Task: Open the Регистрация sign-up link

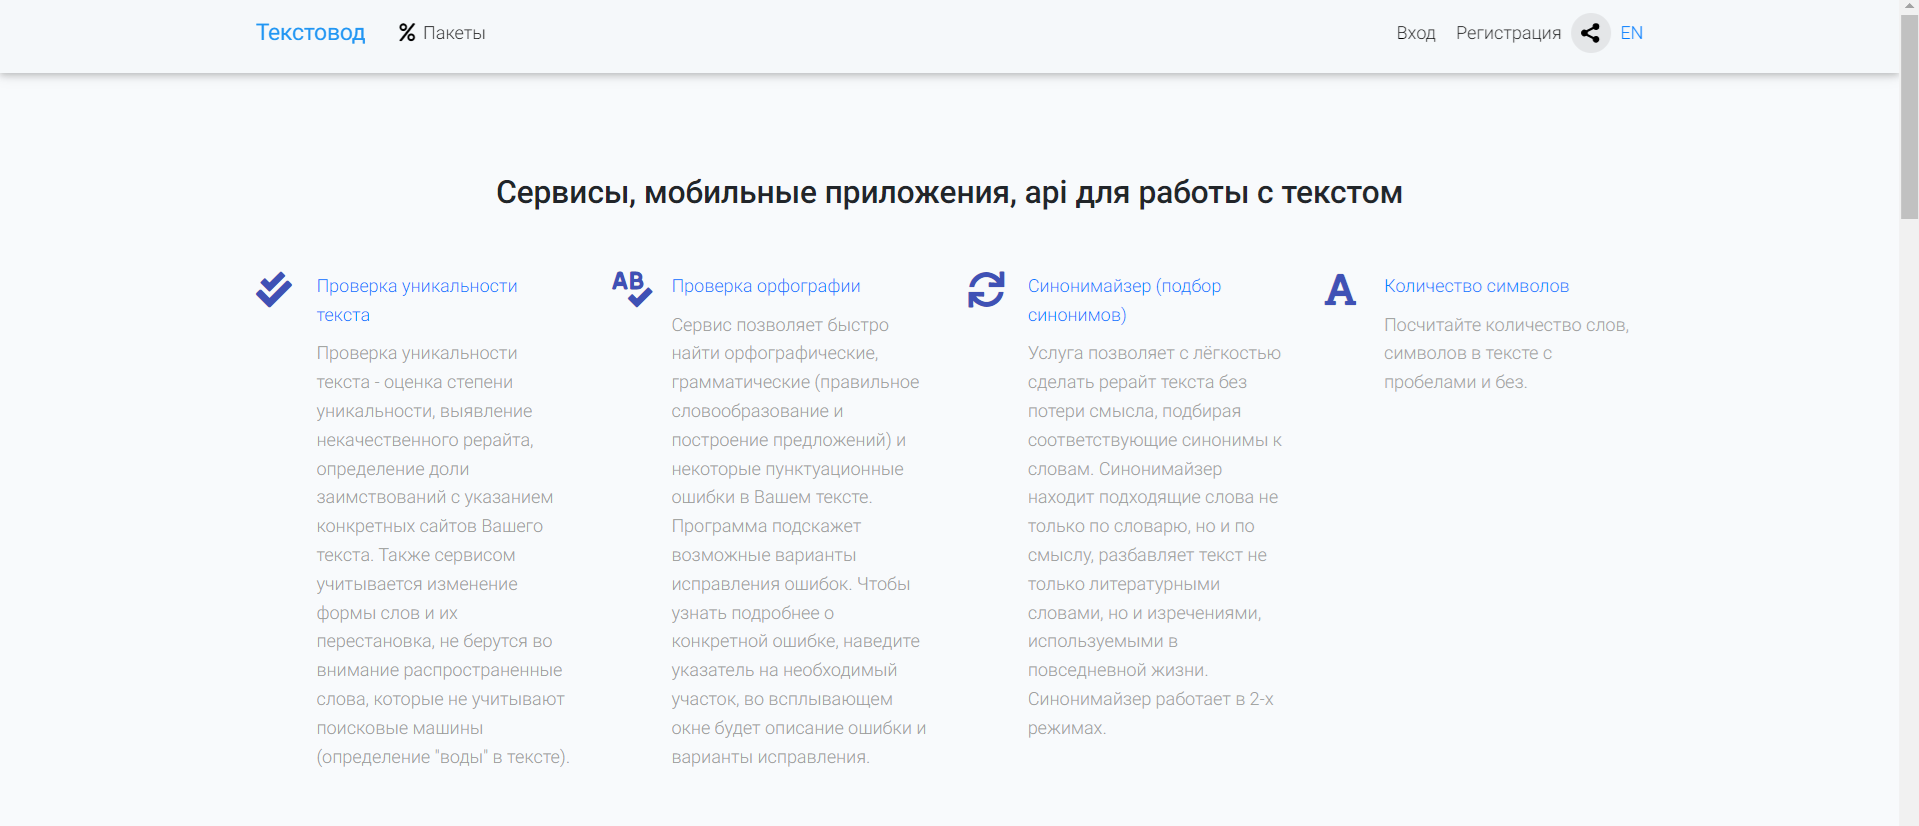Action: 1508,33
